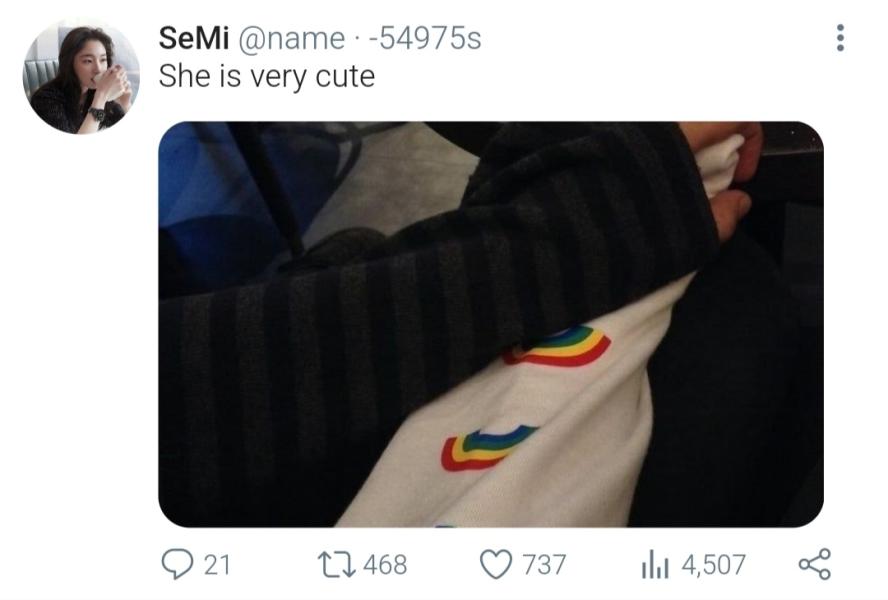Screen dimensions: 888x600
Task: Select the text 'She is very cute'
Action: [267, 76]
